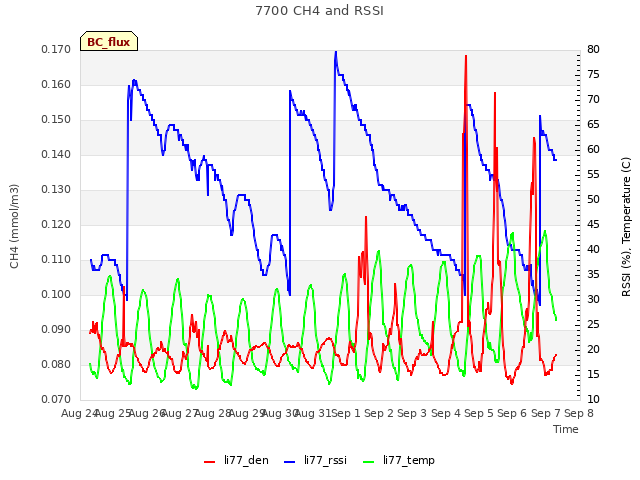The height and width of the screenshot is (480, 640).
Task: Click the 0.080 left axis value
Action: click(x=56, y=364)
